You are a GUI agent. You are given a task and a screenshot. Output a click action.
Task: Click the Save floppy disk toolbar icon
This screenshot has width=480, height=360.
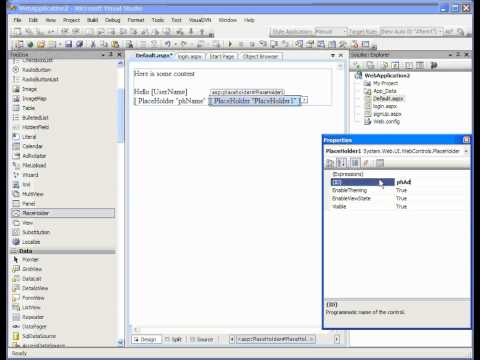tap(68, 44)
